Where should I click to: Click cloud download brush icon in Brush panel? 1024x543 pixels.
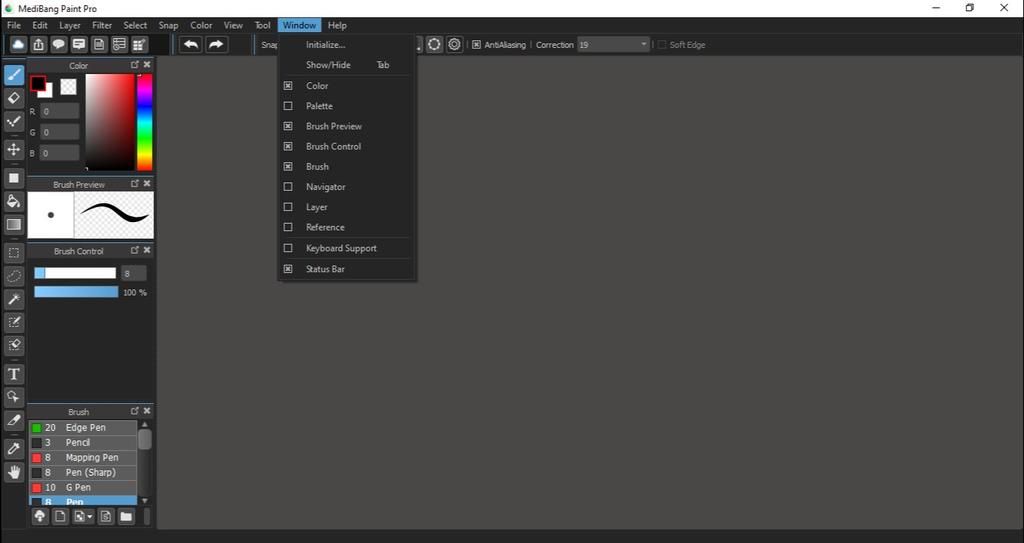[x=40, y=517]
